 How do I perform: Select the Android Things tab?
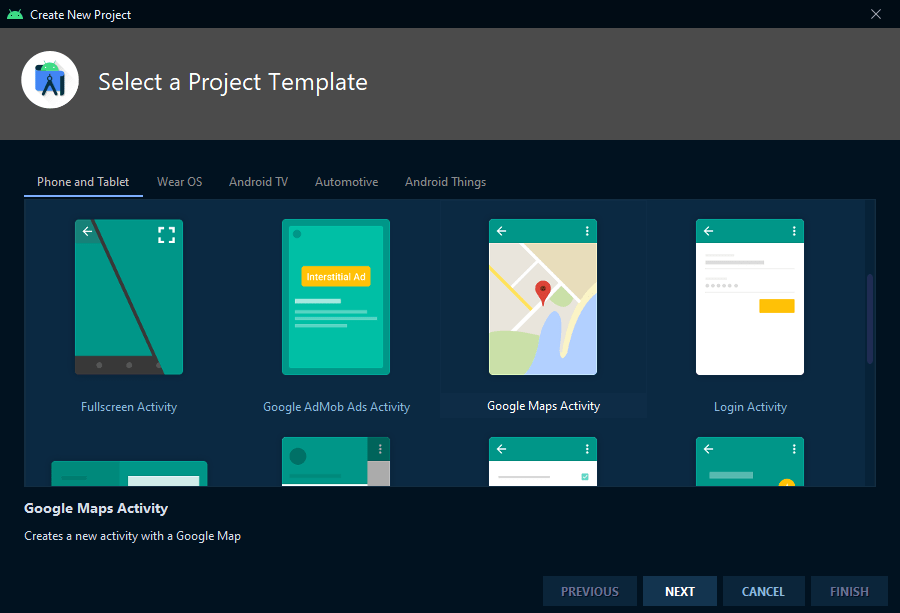445,182
